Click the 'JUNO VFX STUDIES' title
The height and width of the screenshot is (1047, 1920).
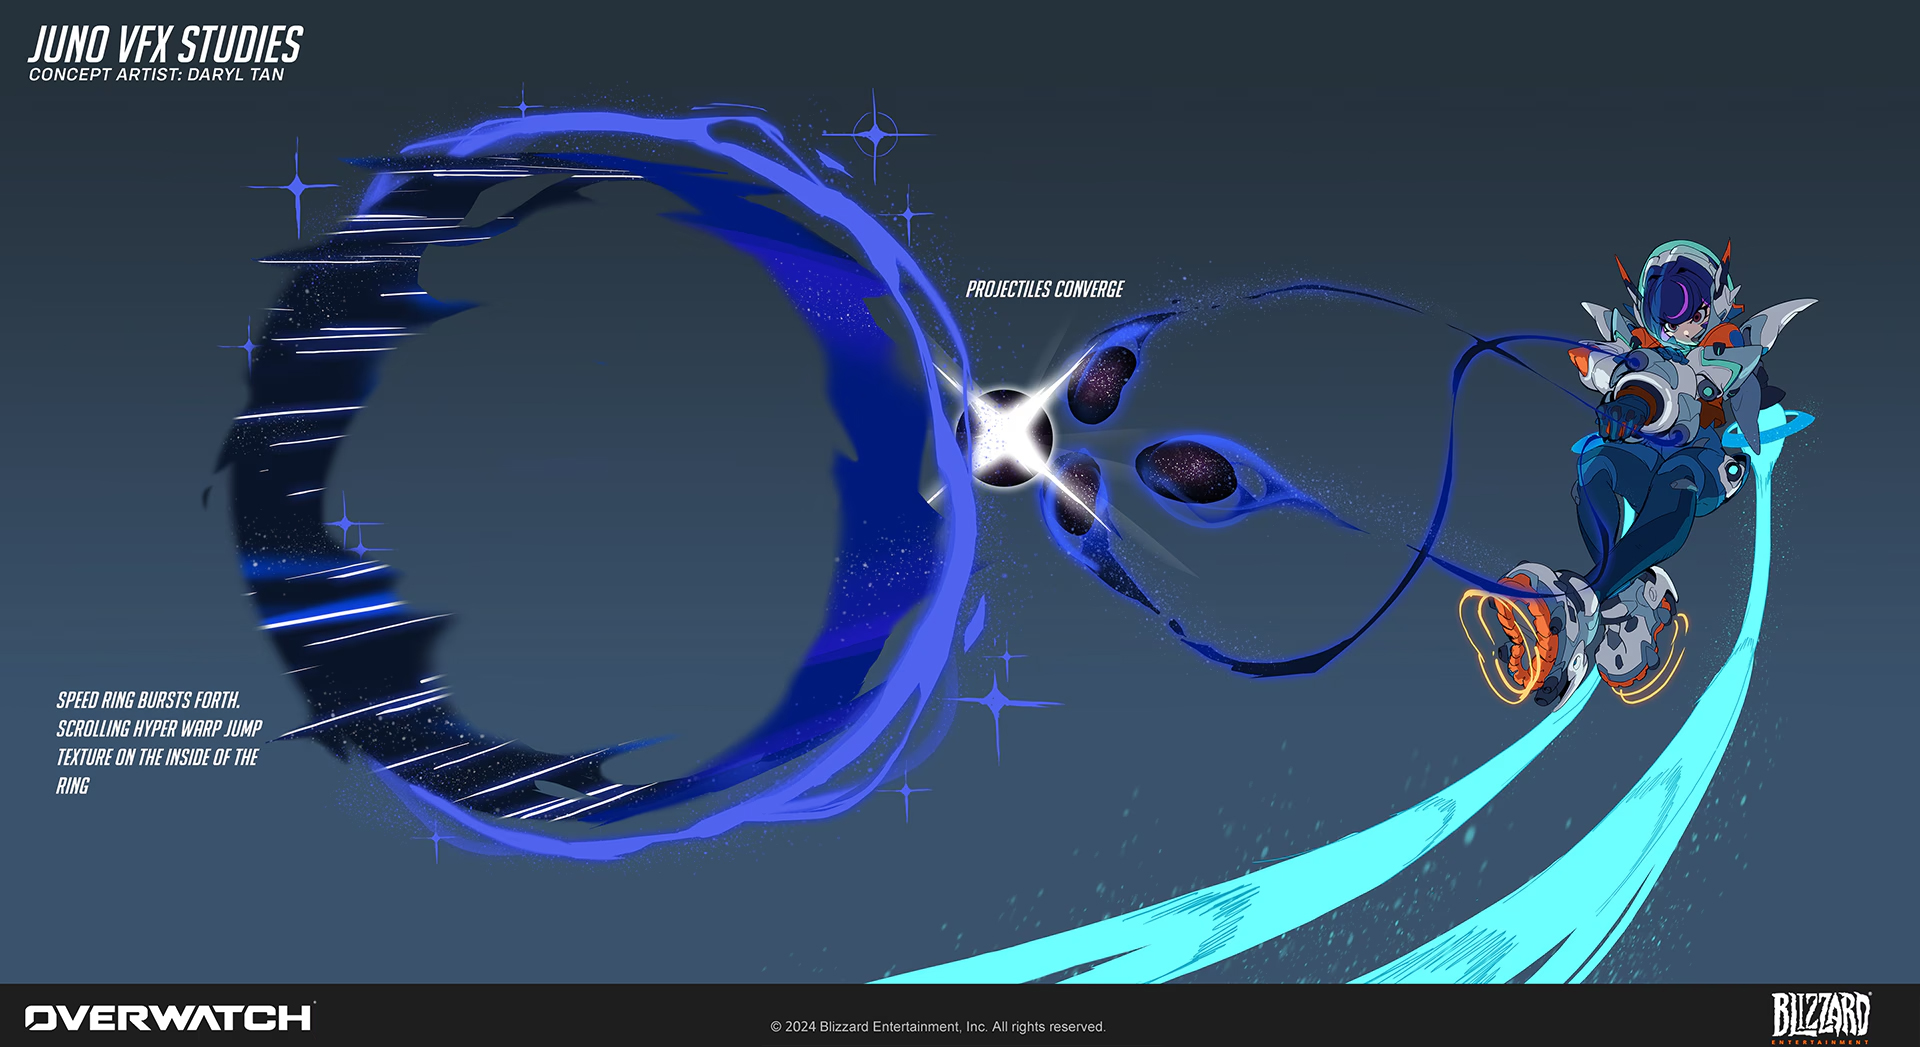coord(165,45)
